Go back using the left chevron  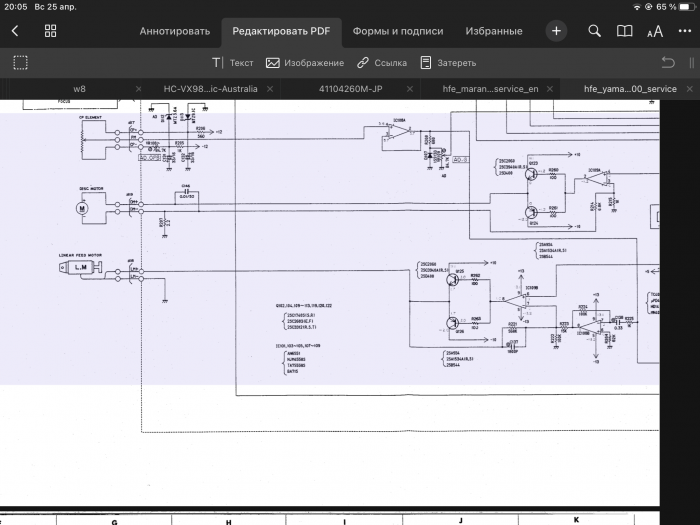(x=15, y=31)
